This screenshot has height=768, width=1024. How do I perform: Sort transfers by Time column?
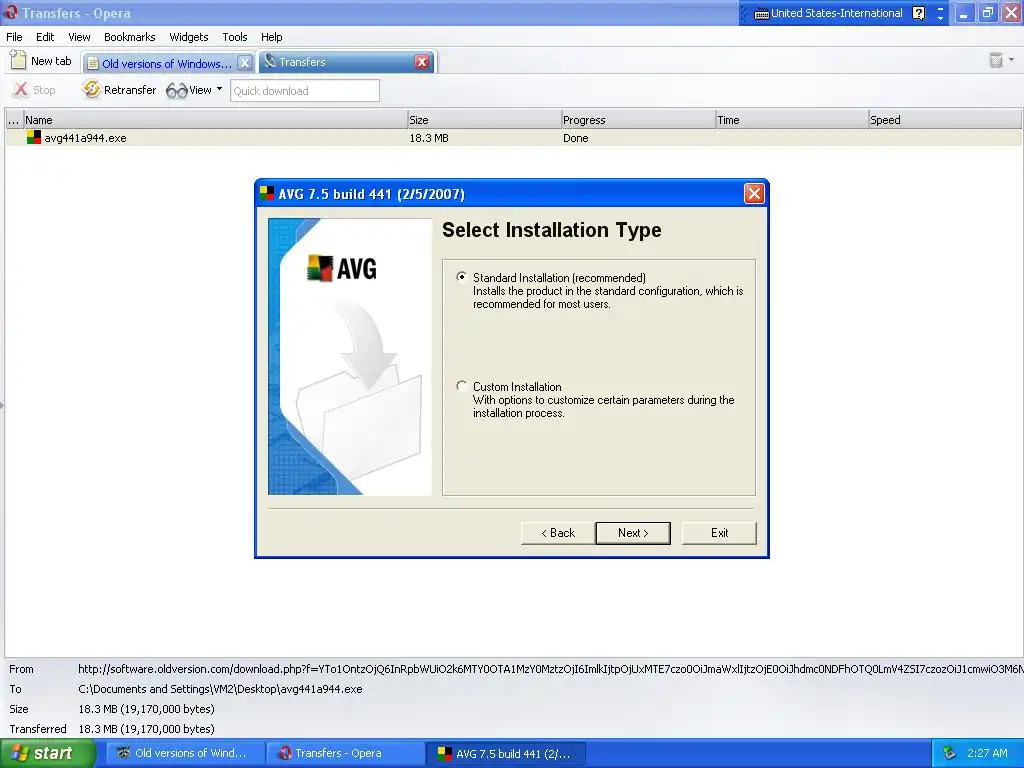pos(792,120)
